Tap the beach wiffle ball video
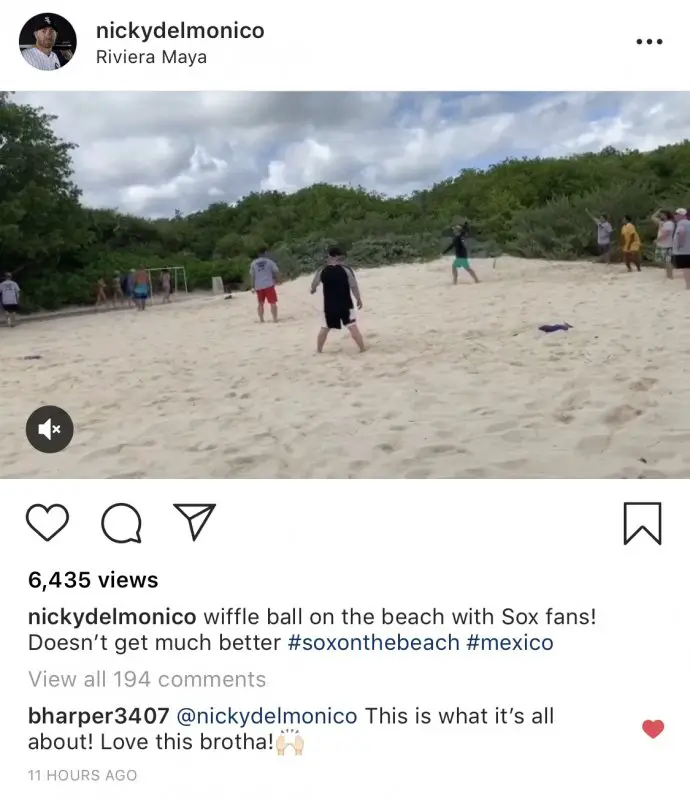The height and width of the screenshot is (800, 690). coord(345,285)
